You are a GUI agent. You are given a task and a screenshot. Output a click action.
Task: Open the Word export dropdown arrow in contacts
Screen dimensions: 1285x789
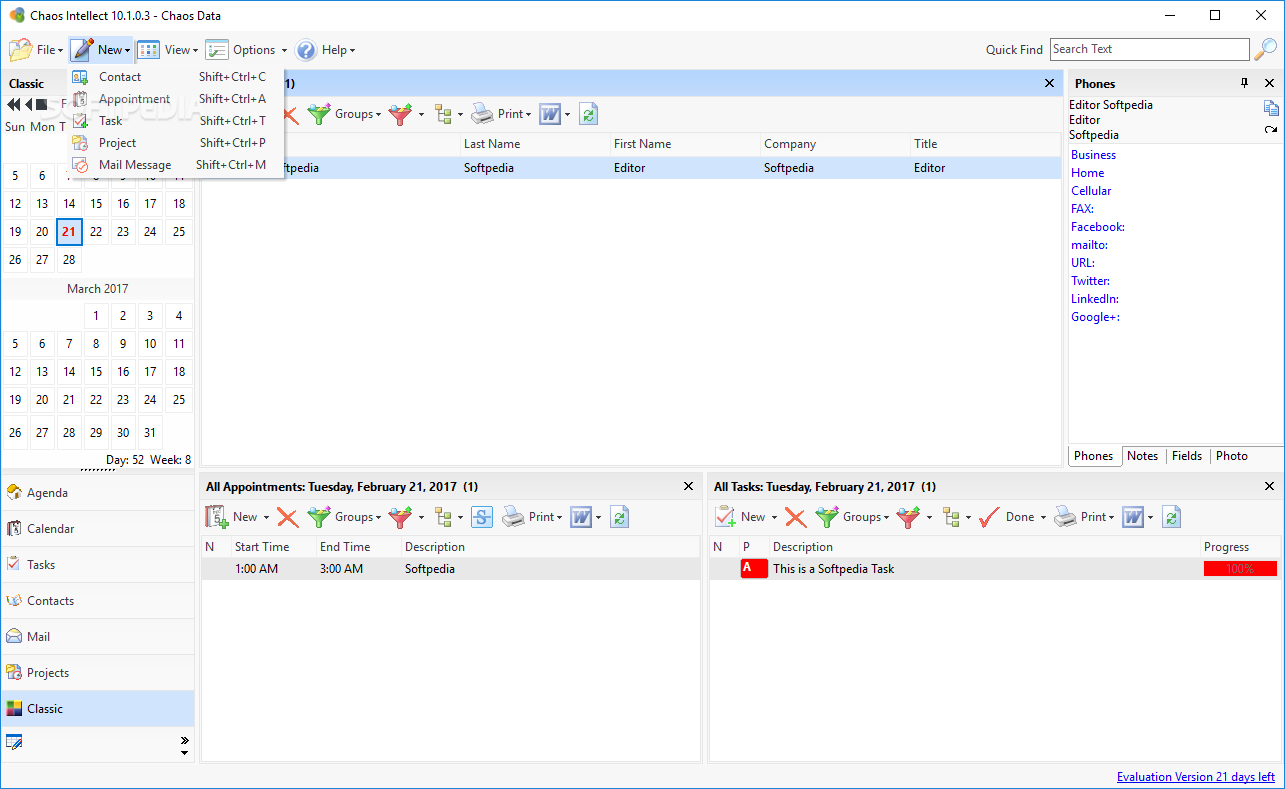coord(568,115)
